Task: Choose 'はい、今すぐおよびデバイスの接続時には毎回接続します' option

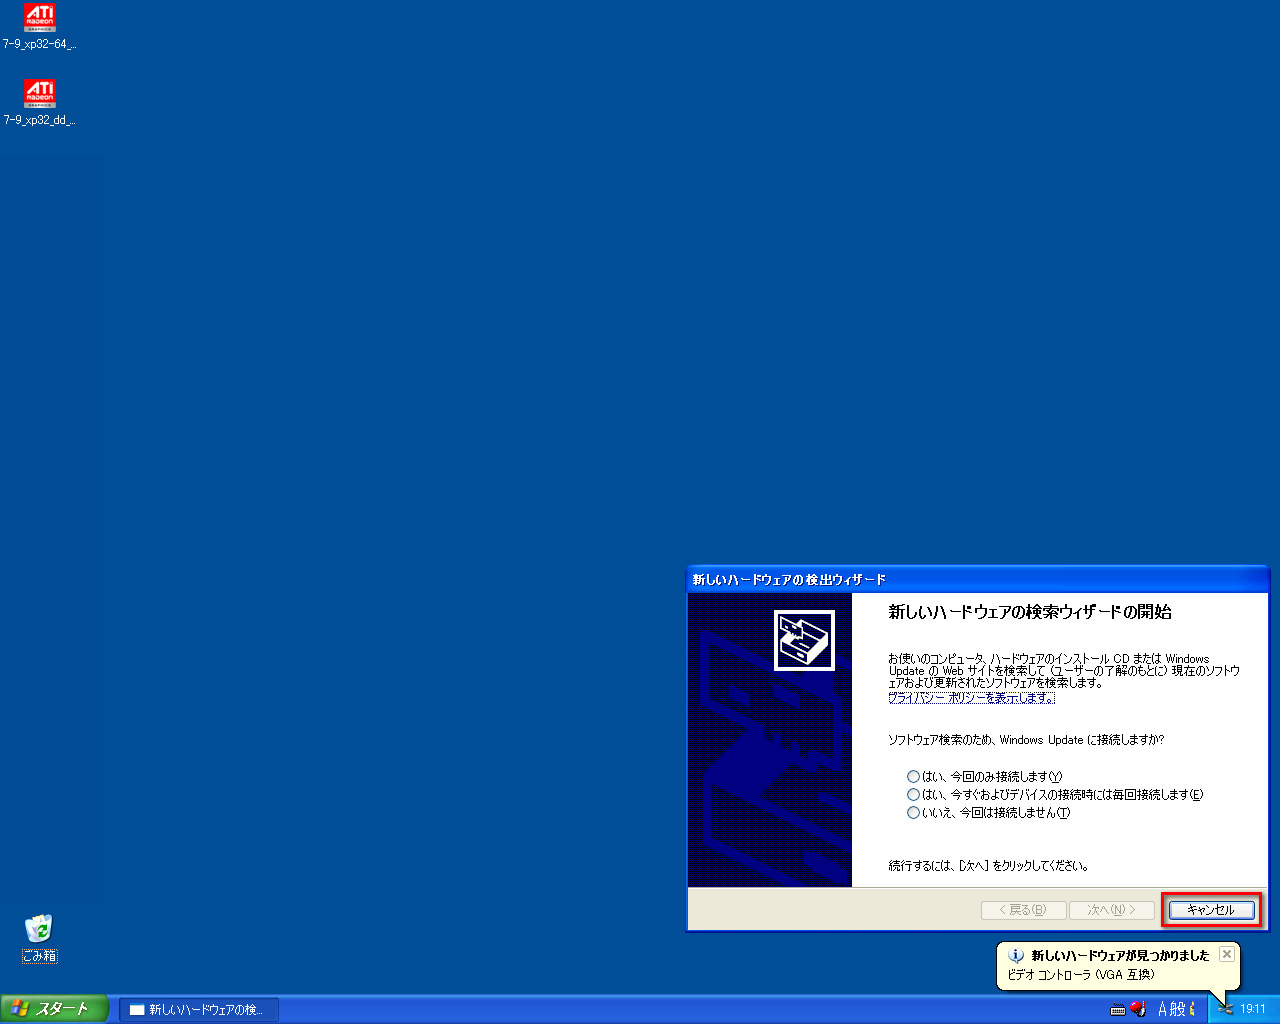Action: point(913,795)
